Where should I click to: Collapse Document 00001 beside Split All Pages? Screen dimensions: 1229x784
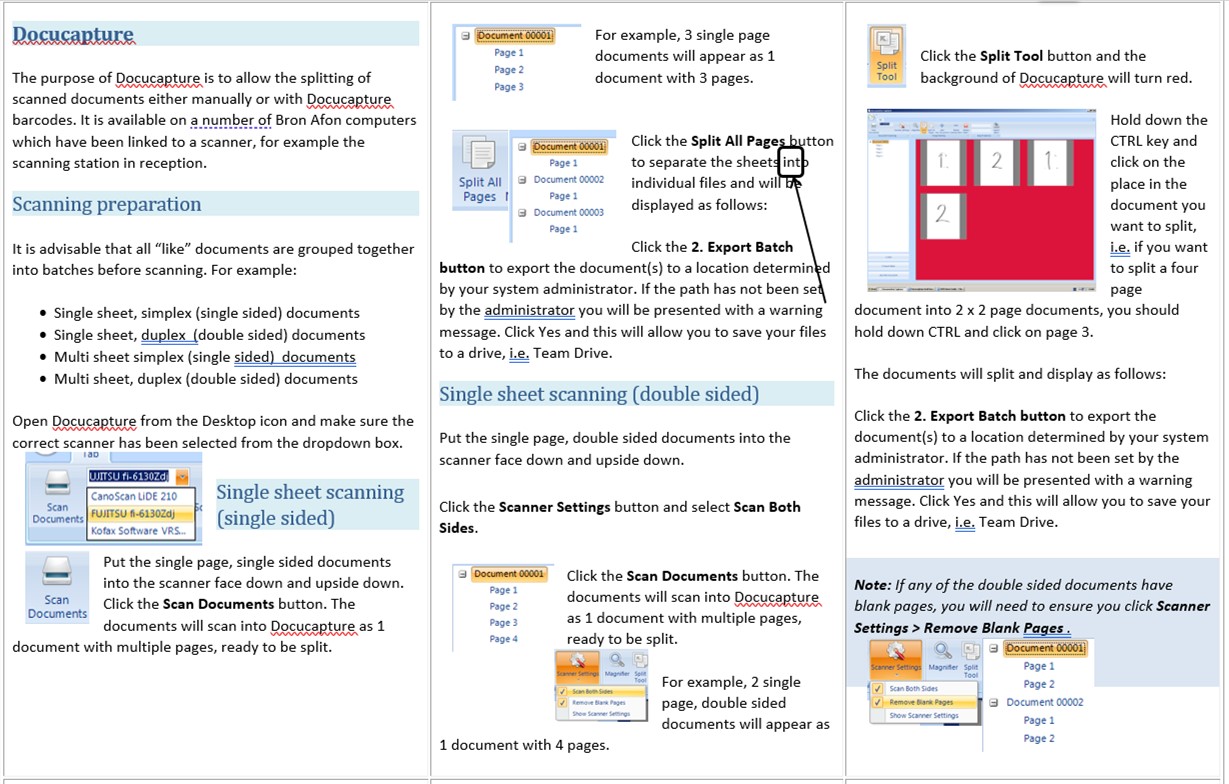[523, 146]
